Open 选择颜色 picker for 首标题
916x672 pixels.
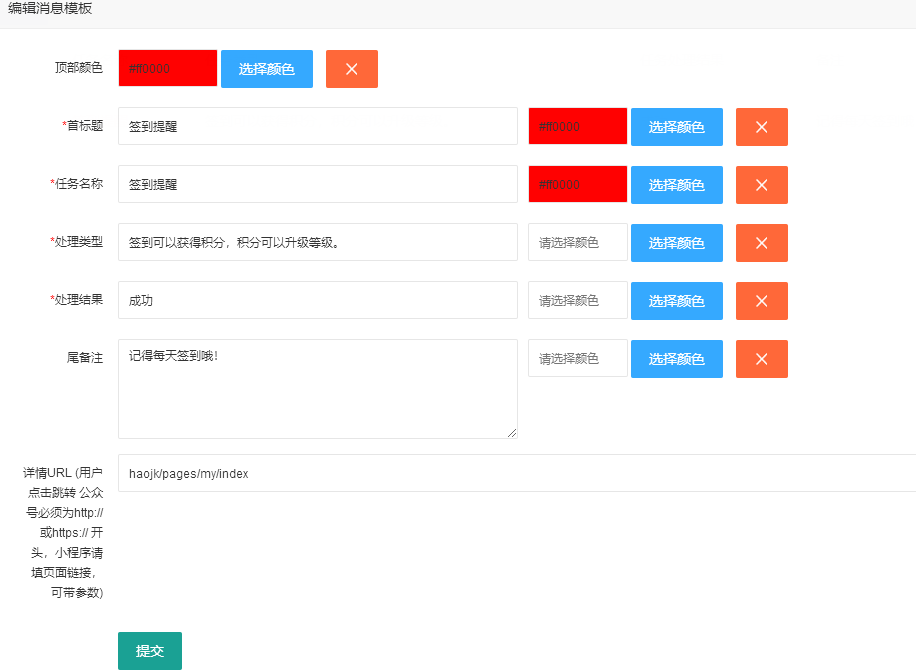coord(677,127)
